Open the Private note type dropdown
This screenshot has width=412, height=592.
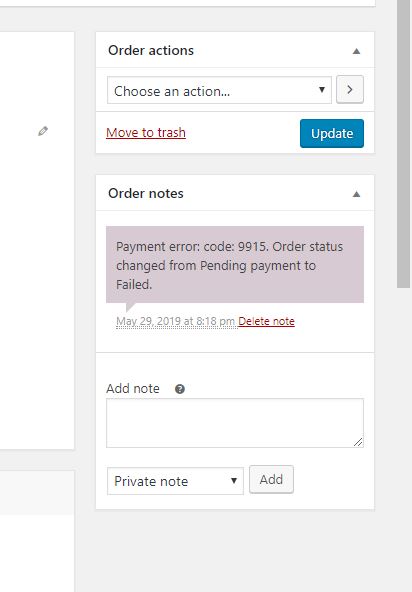tap(175, 481)
